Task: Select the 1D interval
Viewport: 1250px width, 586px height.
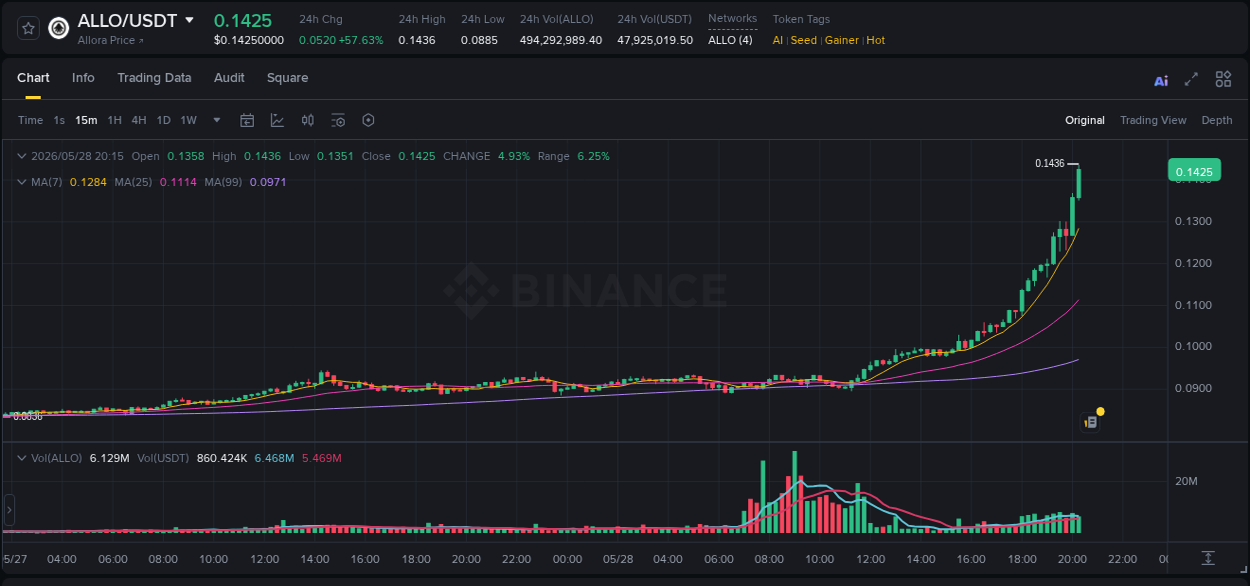Action: click(163, 120)
